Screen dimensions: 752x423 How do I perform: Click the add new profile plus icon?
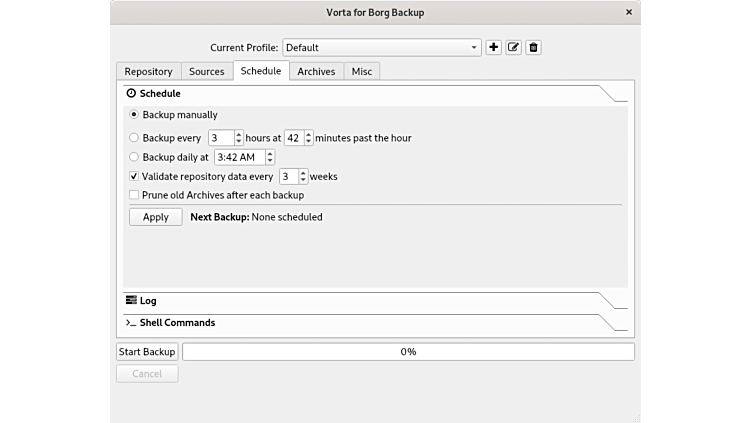point(493,47)
